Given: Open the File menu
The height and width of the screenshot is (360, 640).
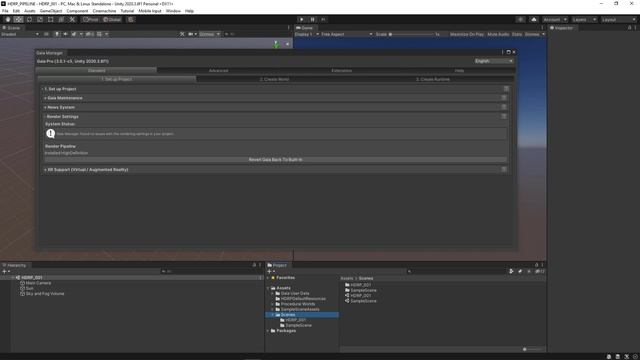Looking at the screenshot, I should pos(5,11).
